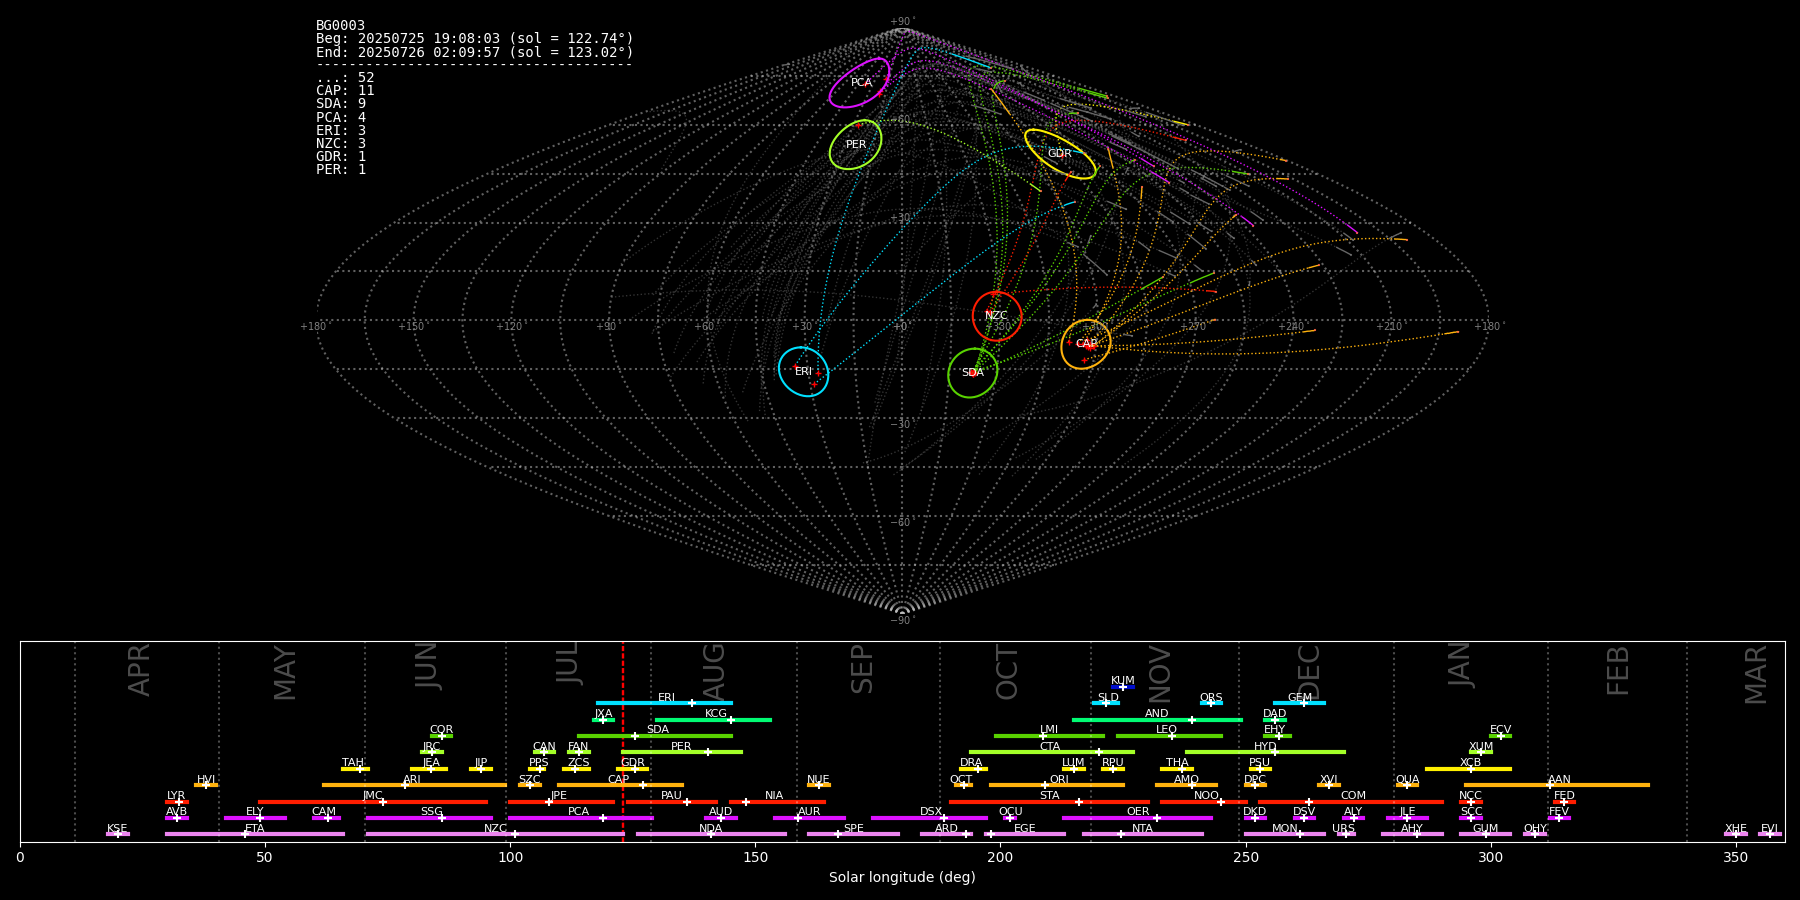Click the red STA shower bar
1800x900 pixels.
pyautogui.click(x=1049, y=801)
